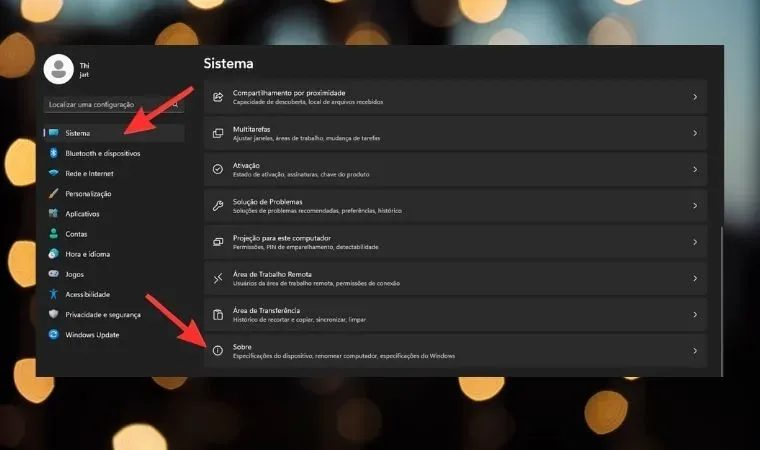
Task: Go to Rede e Internet
Action: click(x=114, y=173)
